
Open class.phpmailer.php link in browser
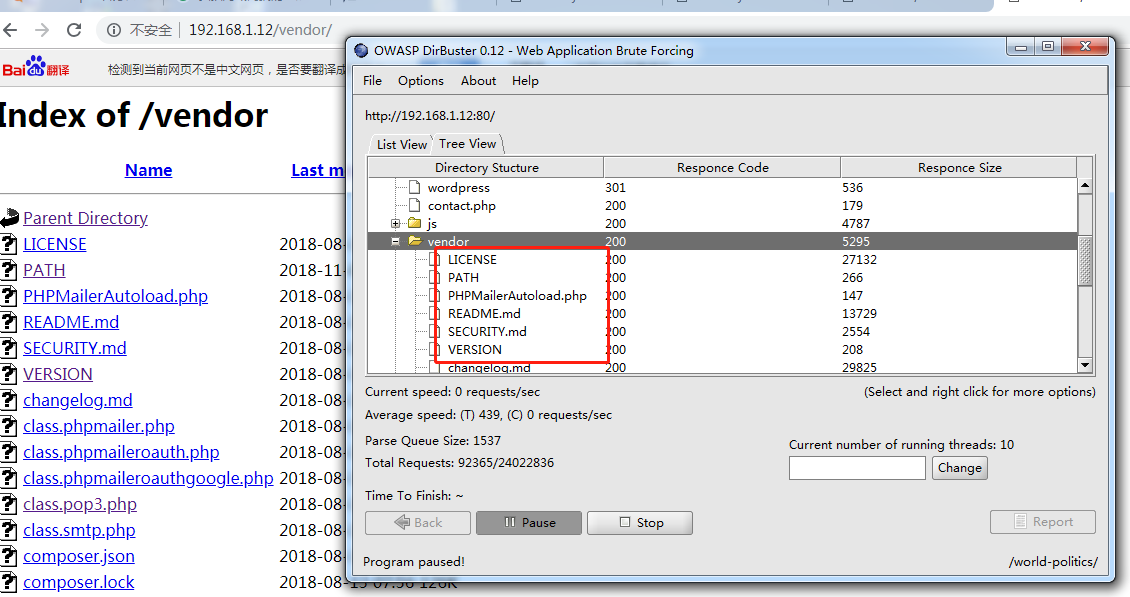(x=99, y=426)
